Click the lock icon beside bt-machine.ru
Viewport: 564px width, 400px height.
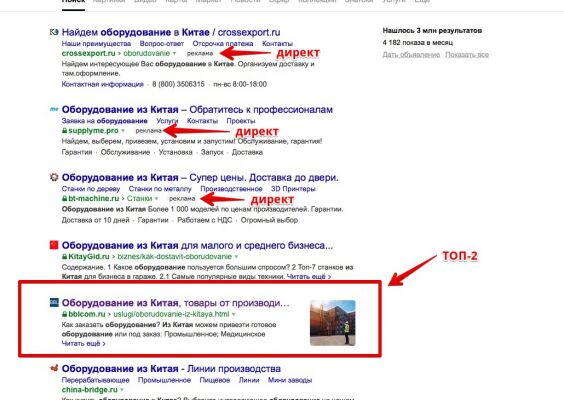point(64,199)
